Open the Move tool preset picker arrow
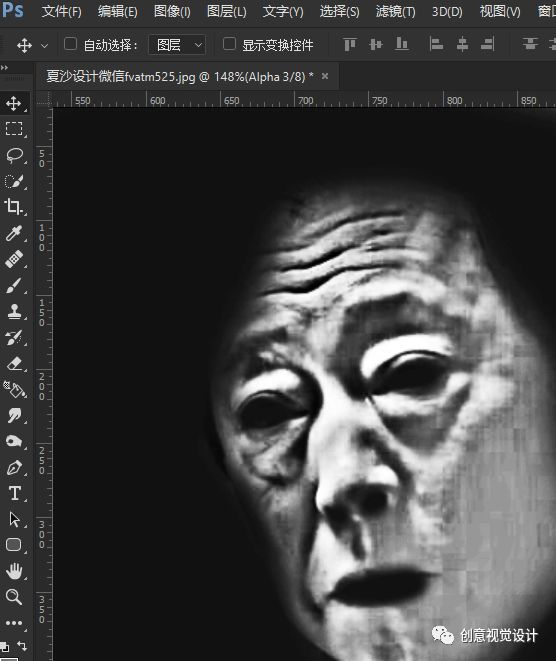 [x=44, y=45]
